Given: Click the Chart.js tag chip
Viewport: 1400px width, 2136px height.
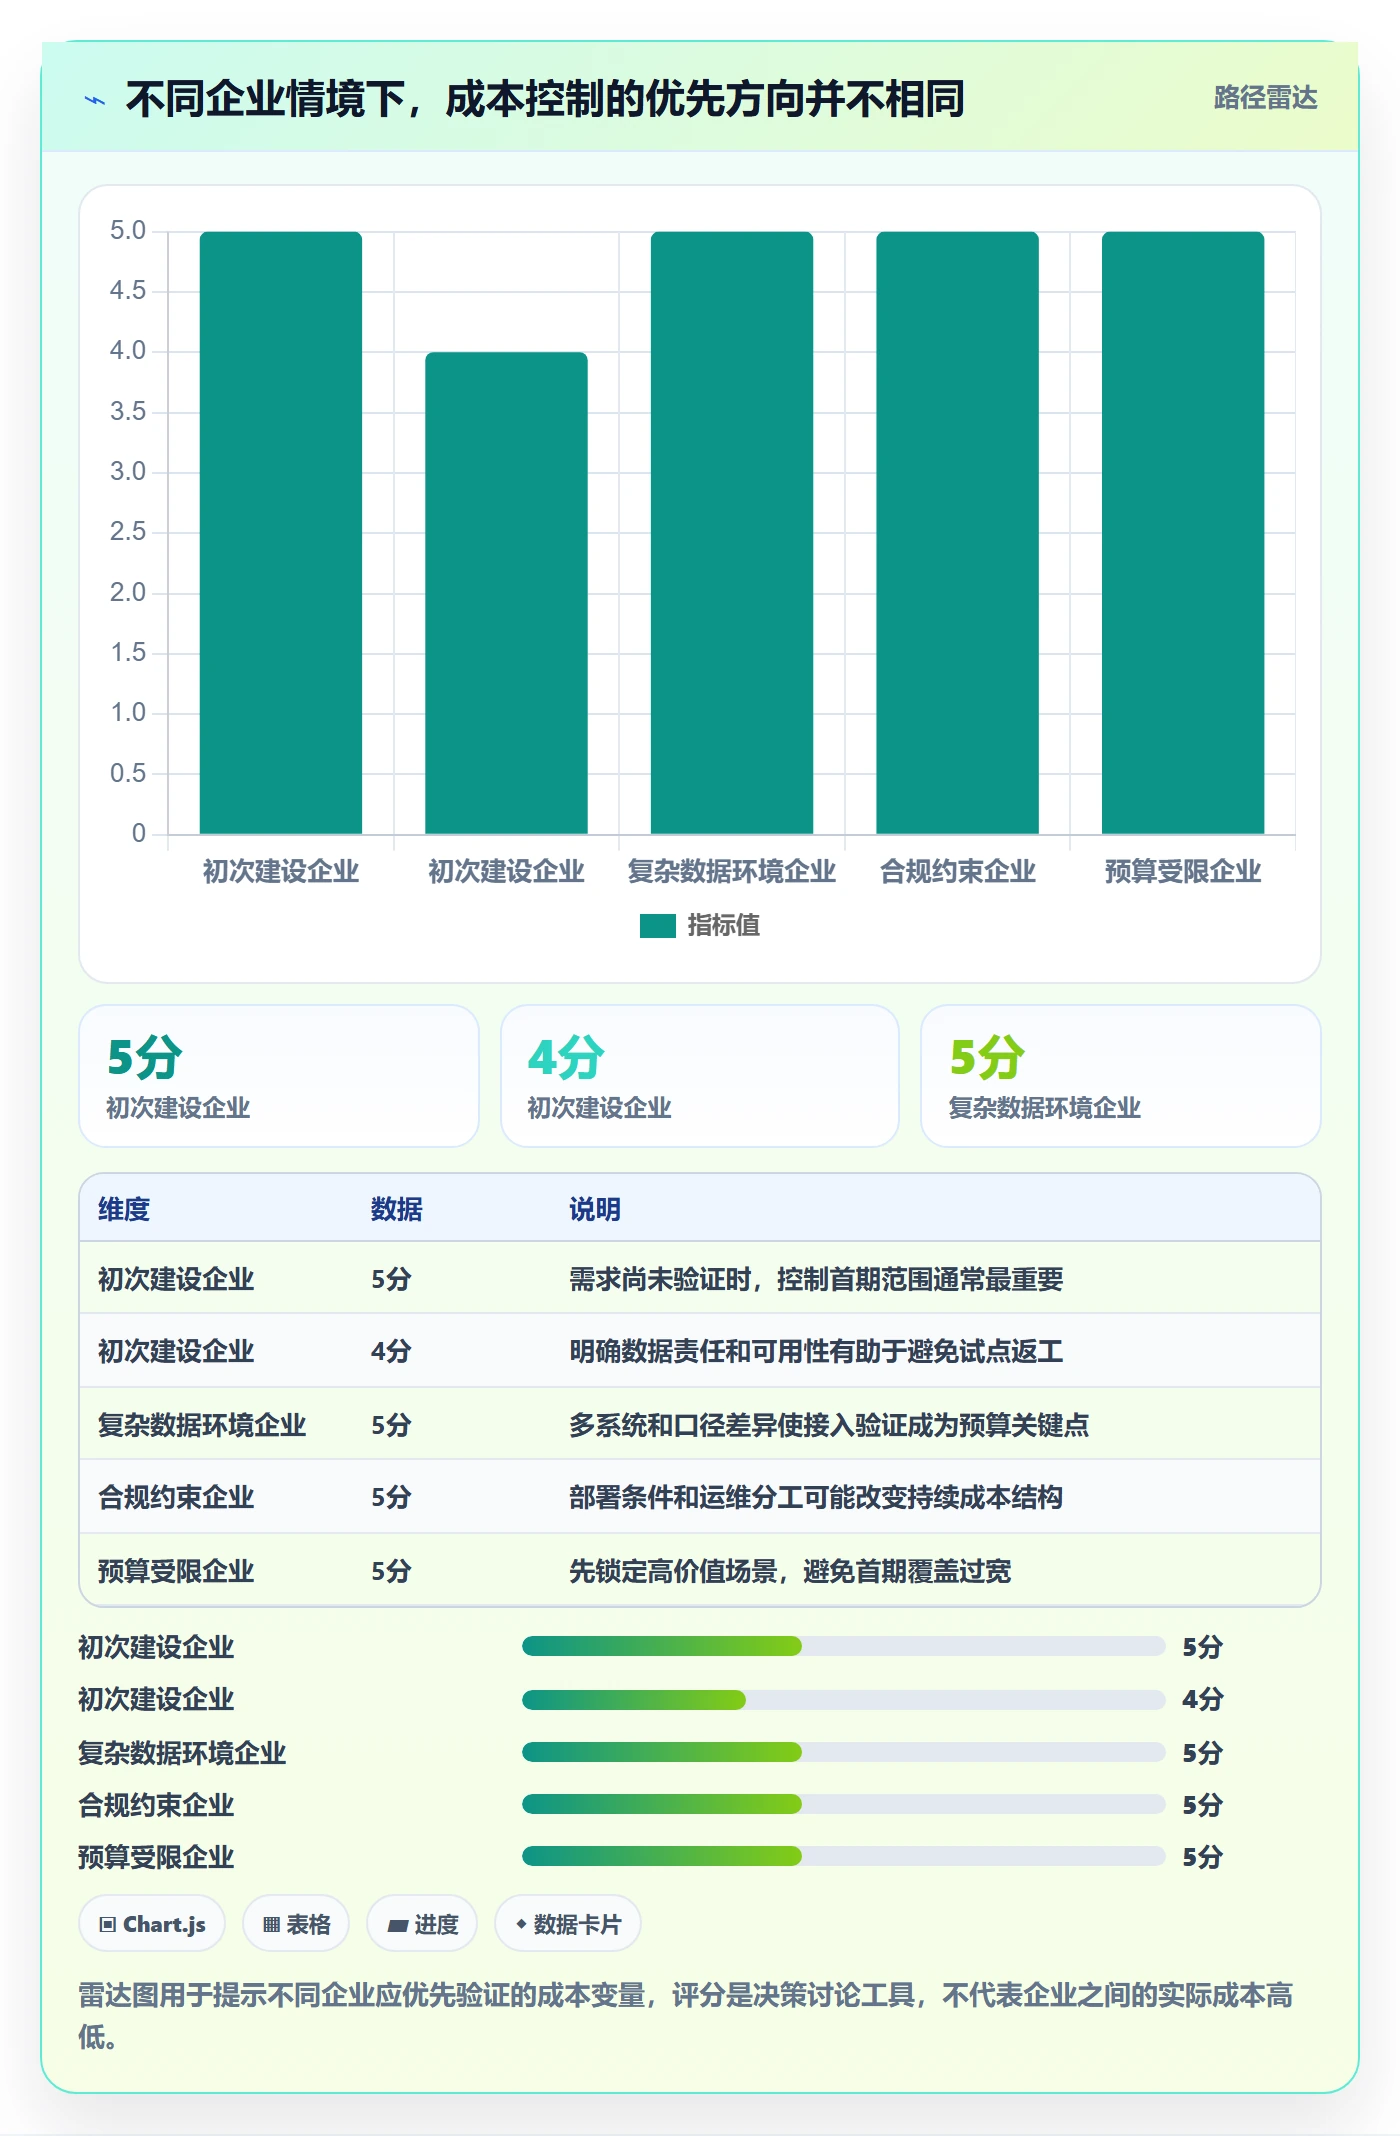Looking at the screenshot, I should click(x=152, y=1924).
